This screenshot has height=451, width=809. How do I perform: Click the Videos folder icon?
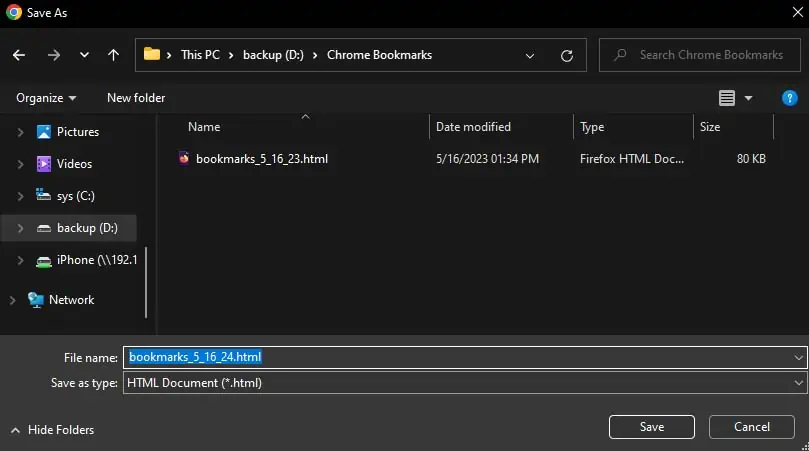(x=44, y=164)
